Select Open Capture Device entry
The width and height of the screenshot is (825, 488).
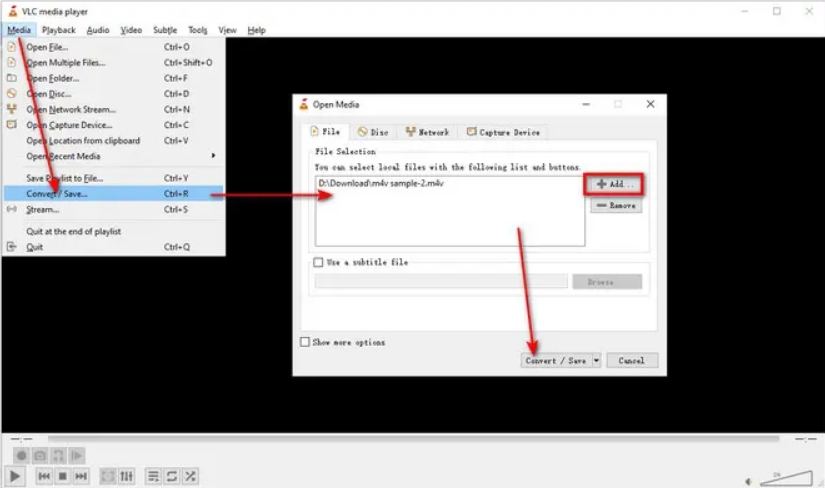coord(114,125)
